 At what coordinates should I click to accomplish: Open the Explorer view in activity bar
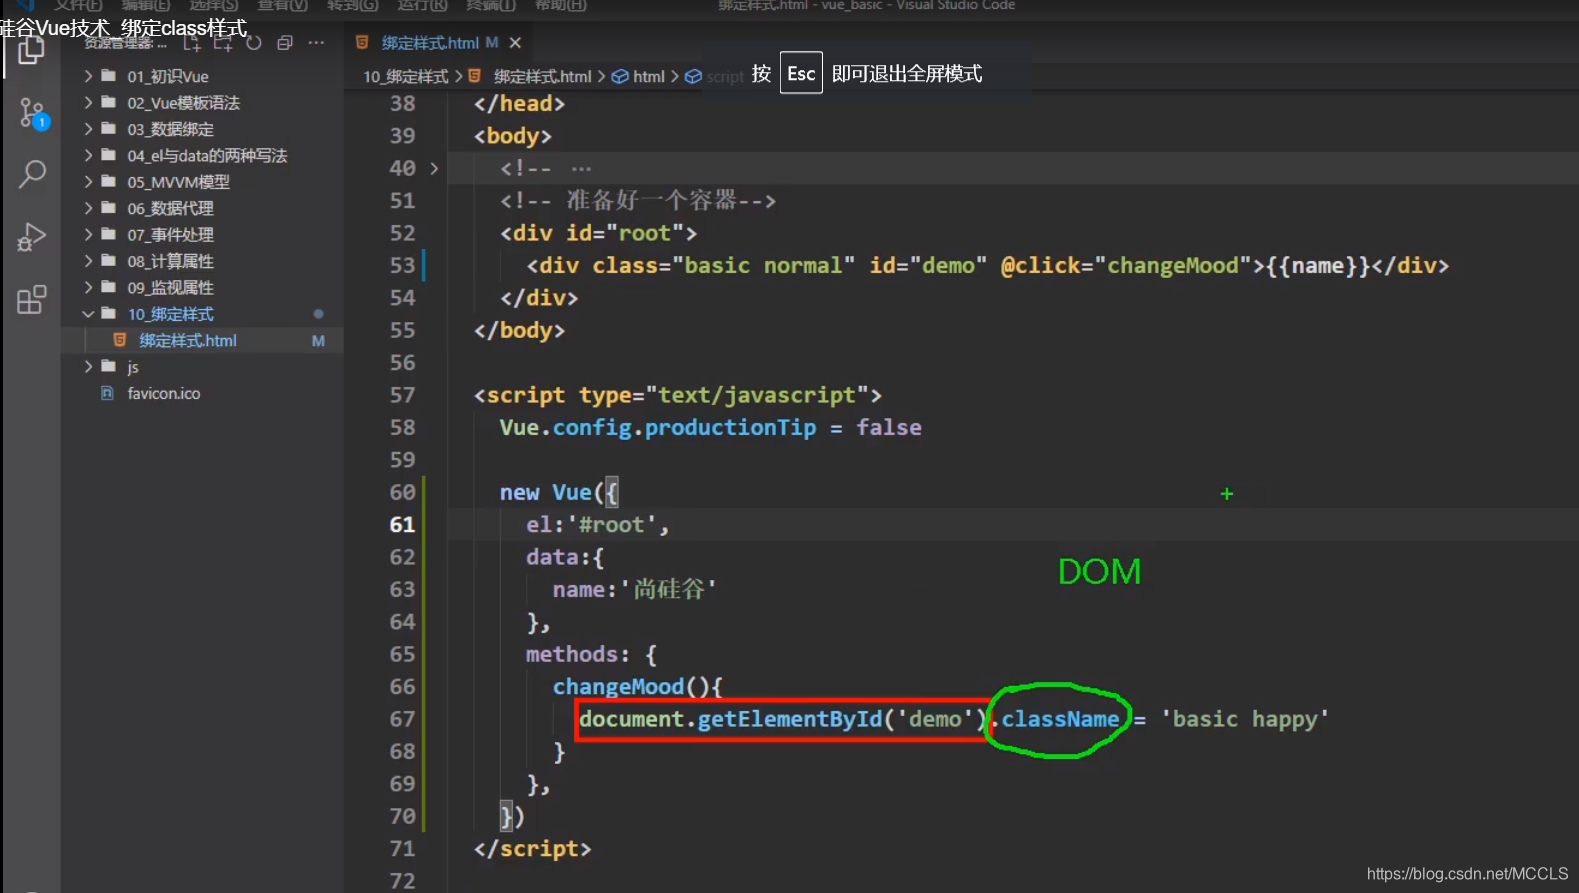coord(31,50)
